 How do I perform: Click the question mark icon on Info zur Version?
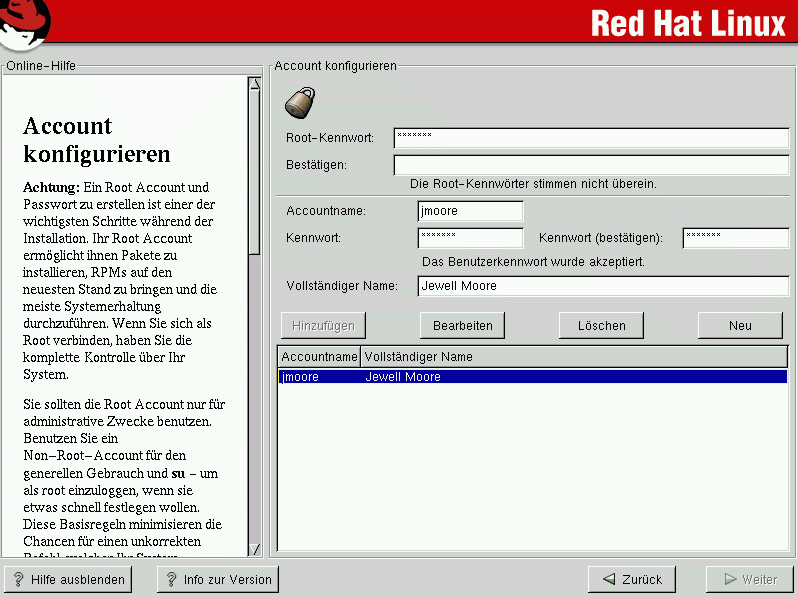171,579
